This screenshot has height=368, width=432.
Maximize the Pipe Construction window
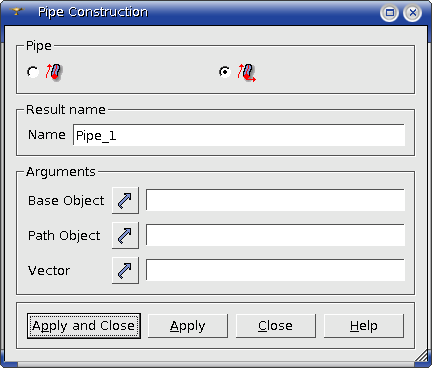pyautogui.click(x=389, y=13)
